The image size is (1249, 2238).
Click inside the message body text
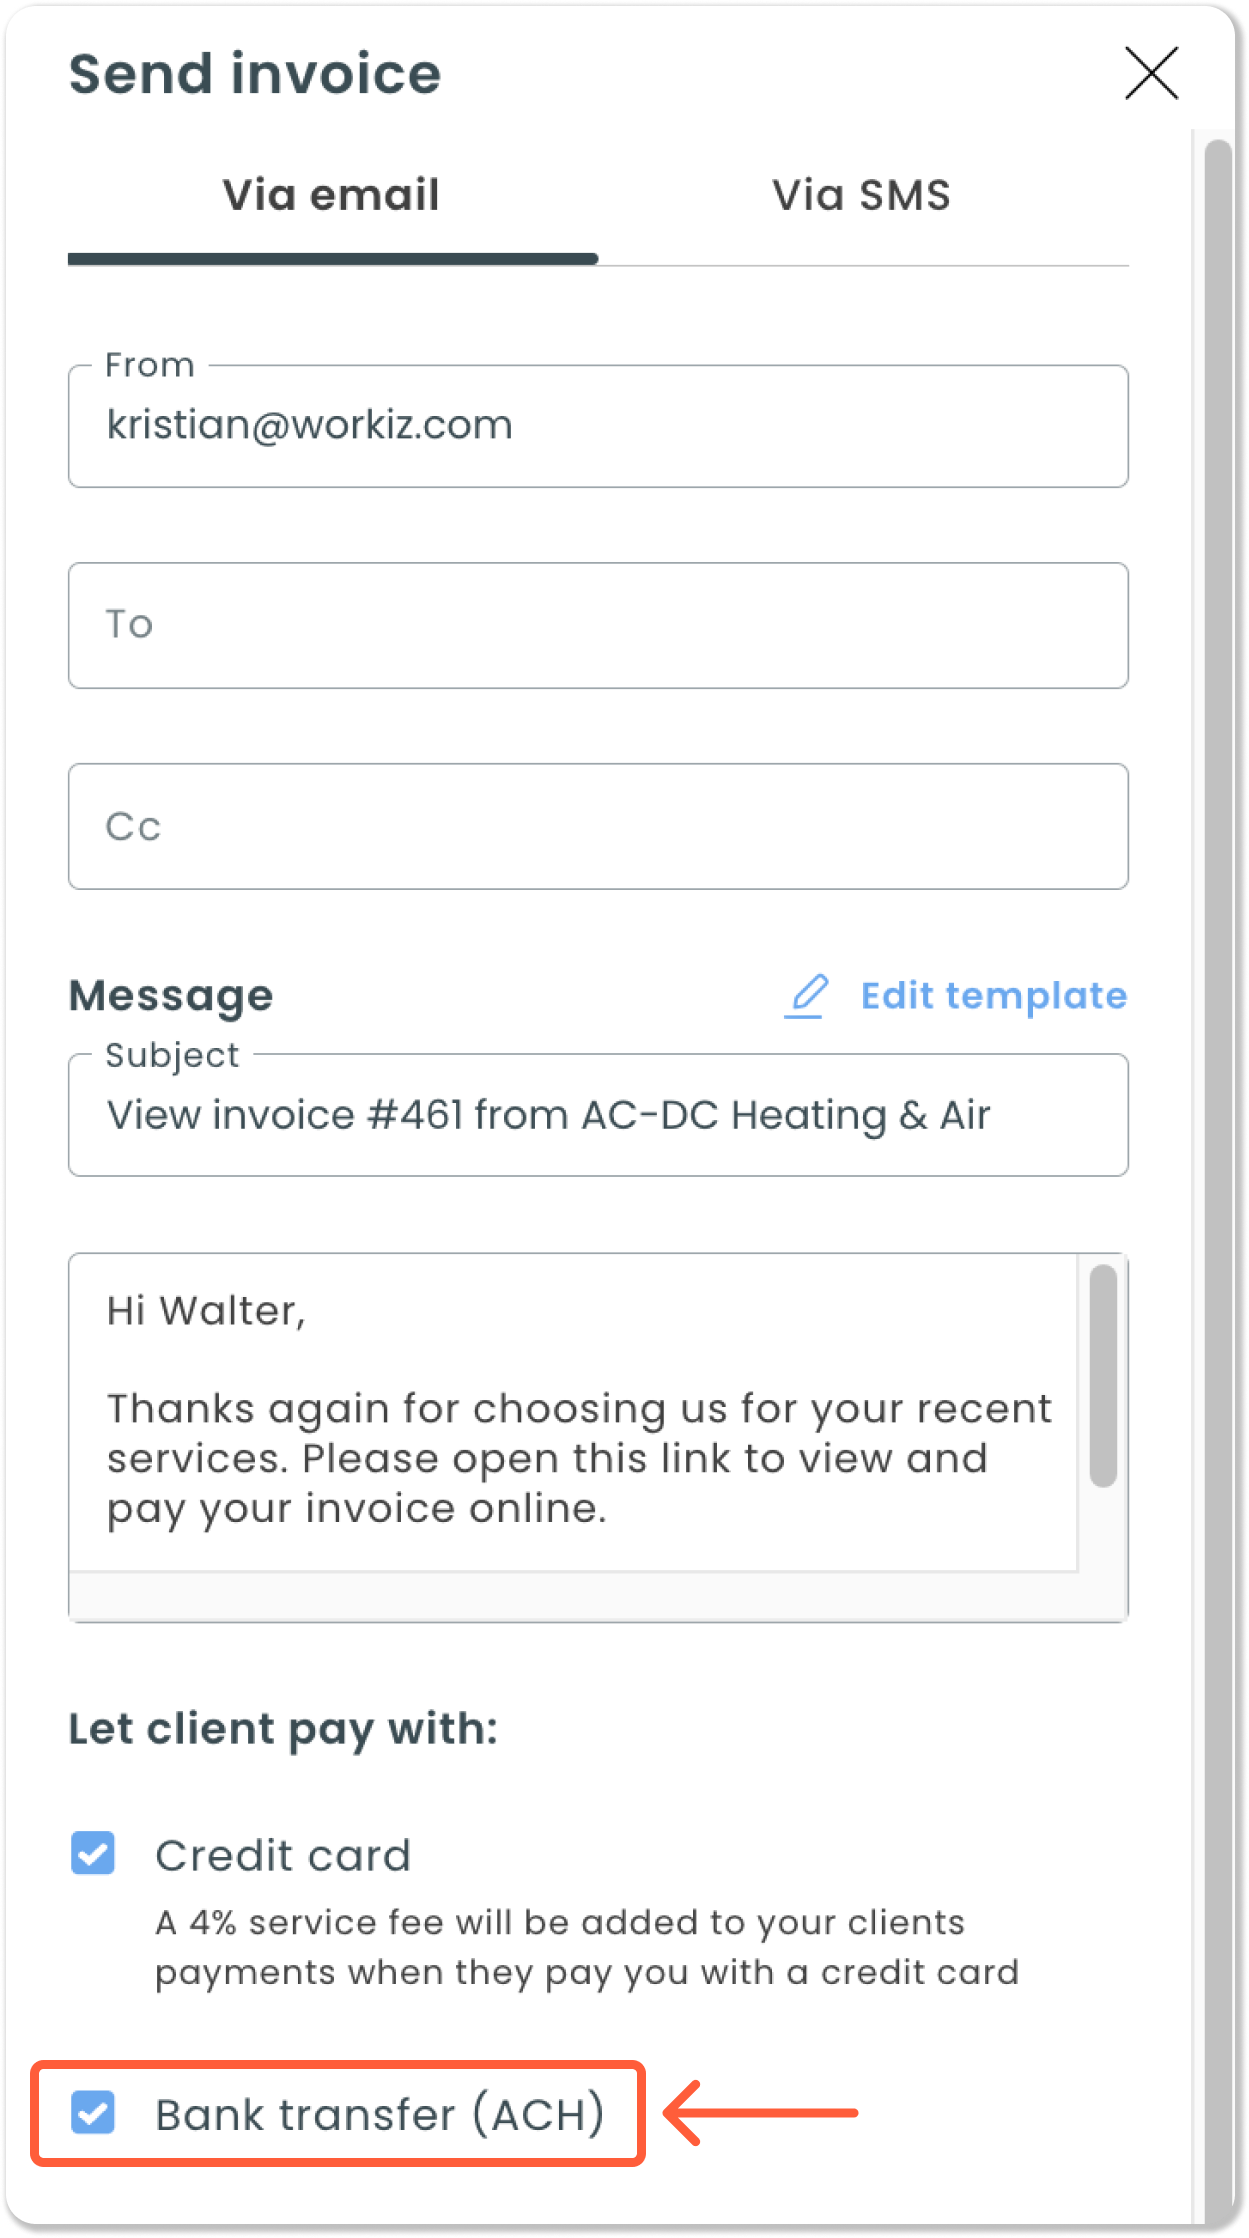(x=578, y=1458)
